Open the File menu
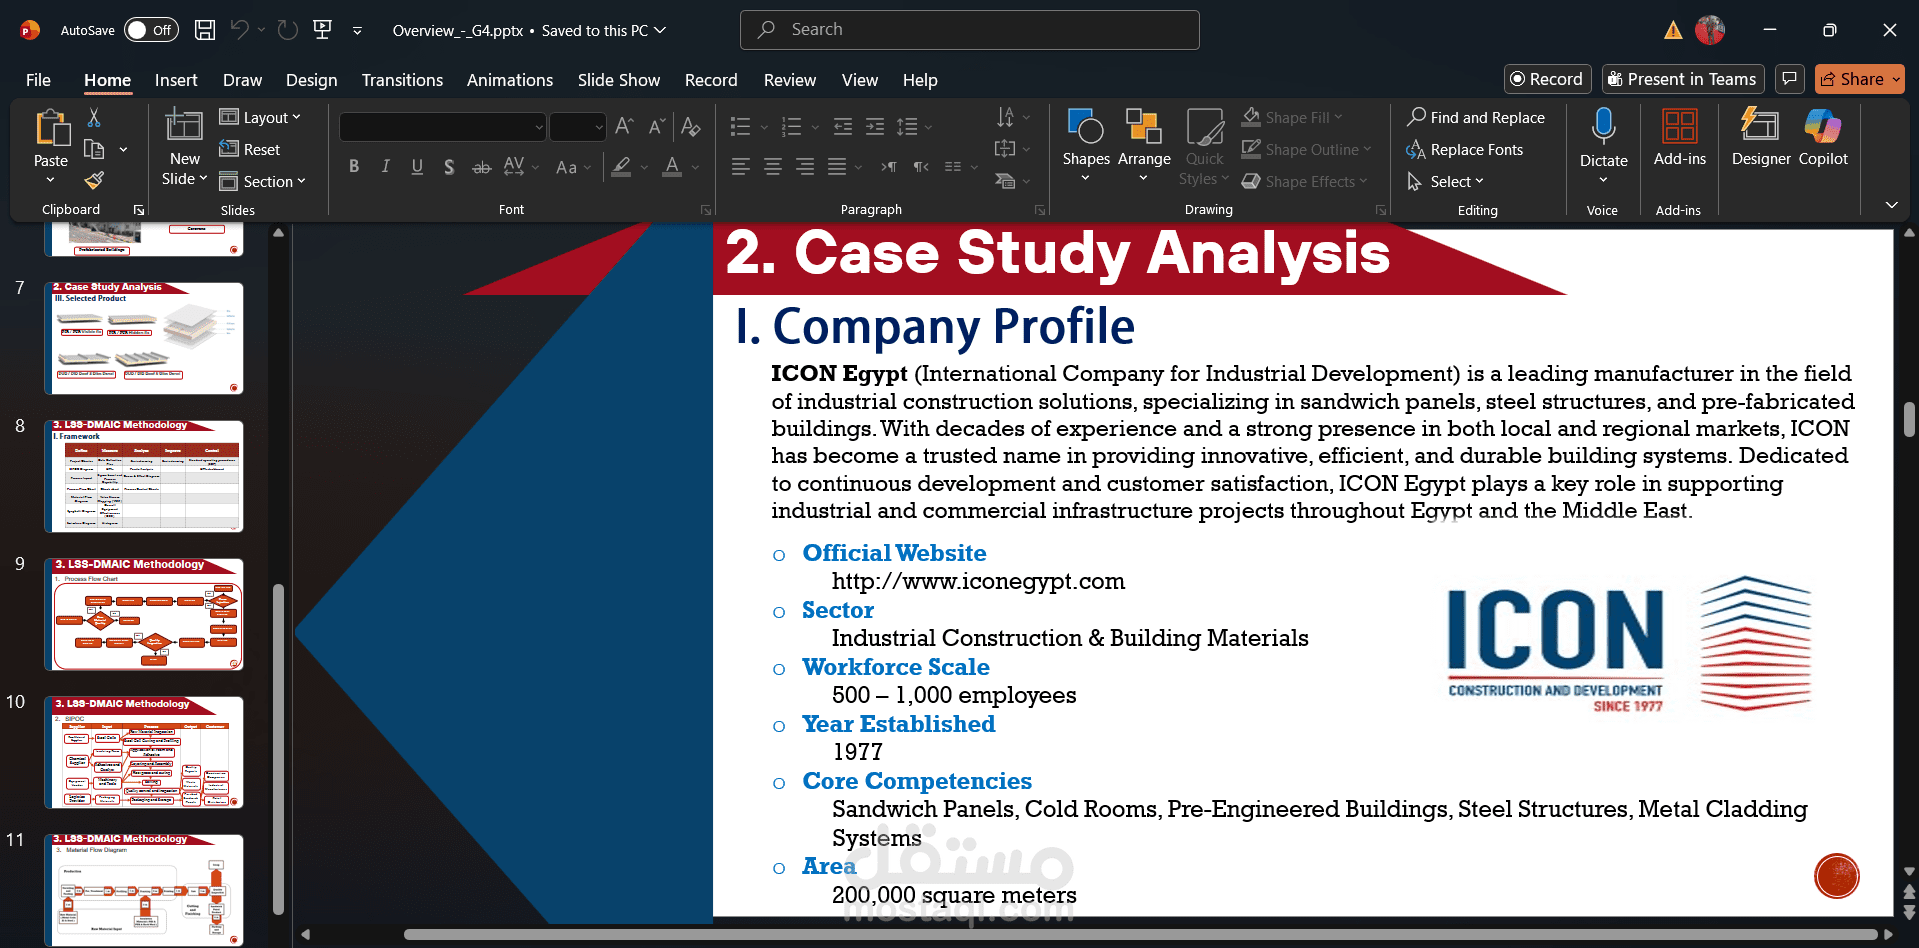 (x=38, y=80)
